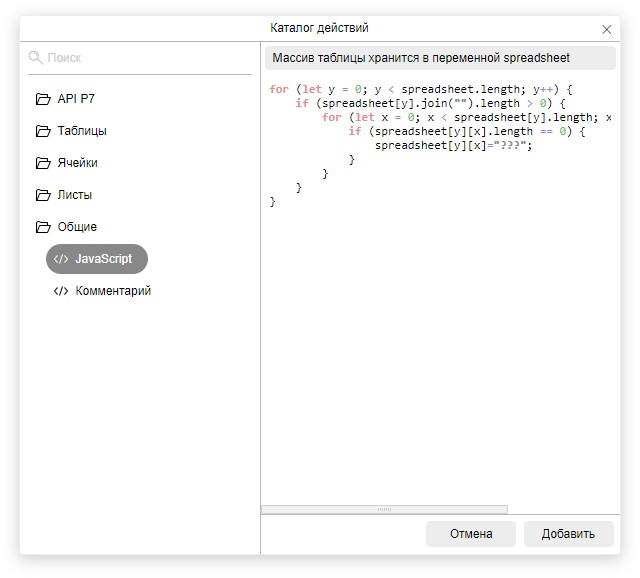
Task: Close the Каталог действий dialog
Action: pyautogui.click(x=606, y=29)
